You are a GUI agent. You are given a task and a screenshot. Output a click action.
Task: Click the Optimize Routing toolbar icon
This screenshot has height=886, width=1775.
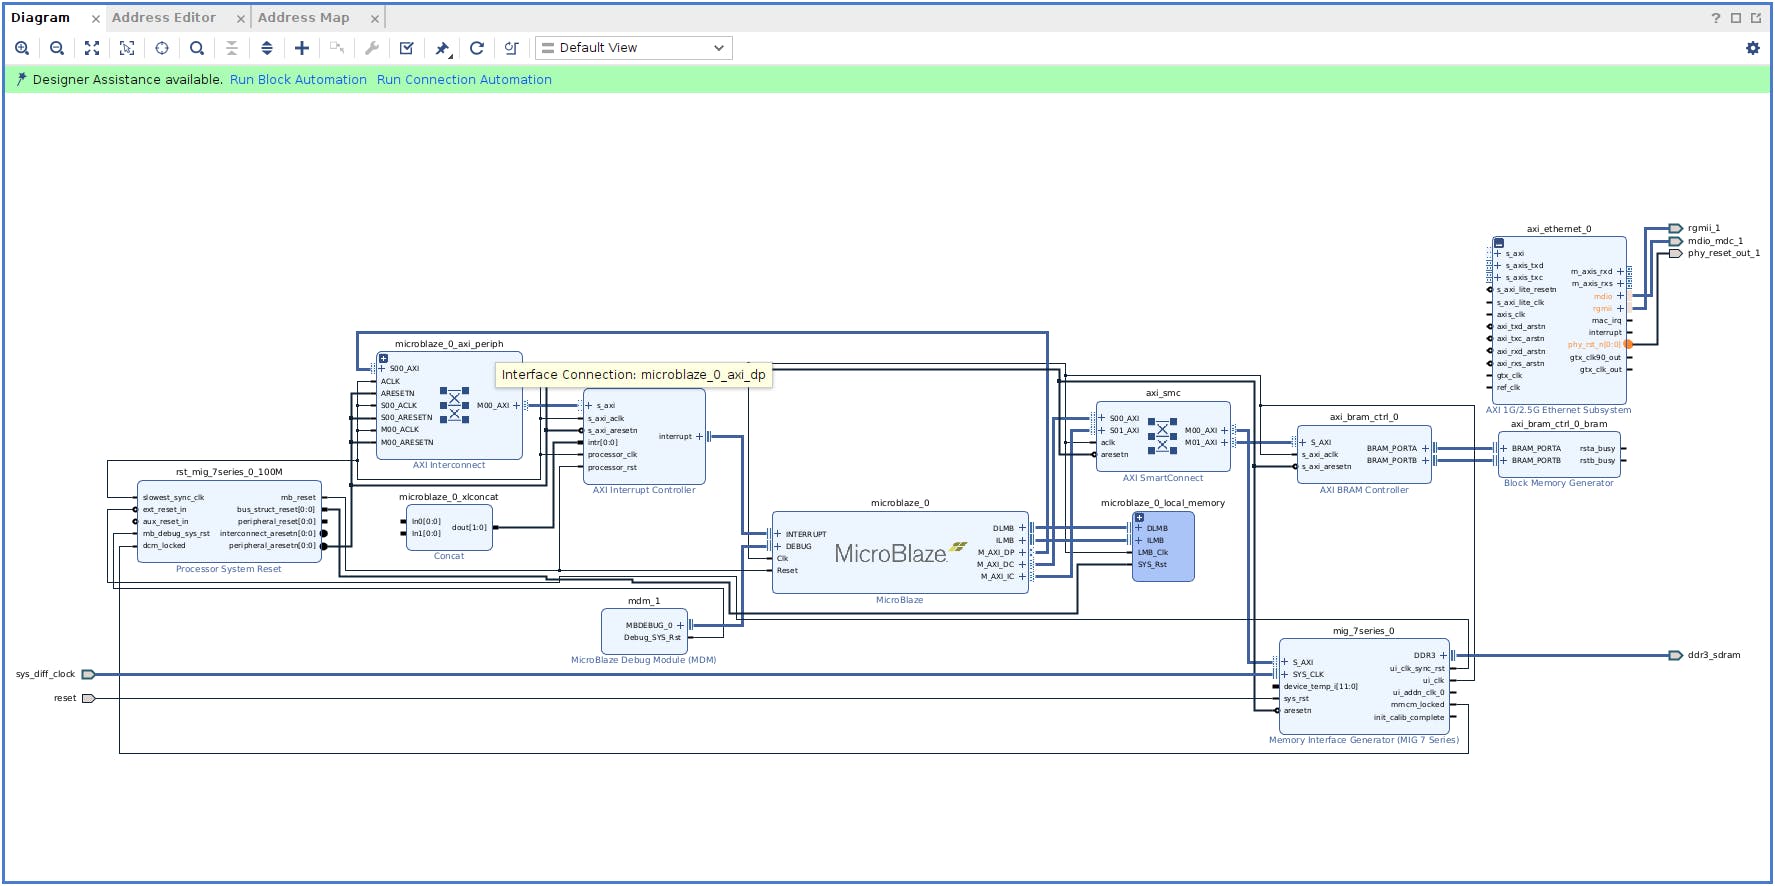pyautogui.click(x=512, y=48)
